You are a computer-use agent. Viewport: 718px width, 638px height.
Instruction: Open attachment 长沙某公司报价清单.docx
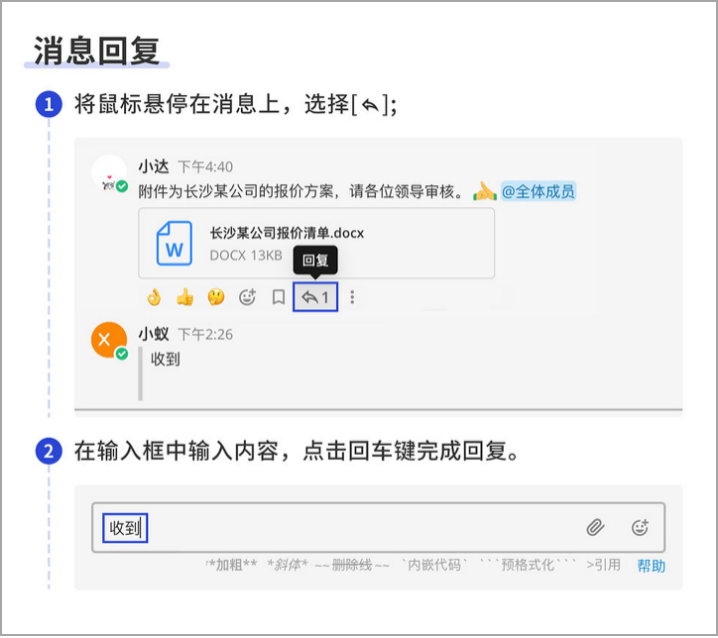coord(316,243)
